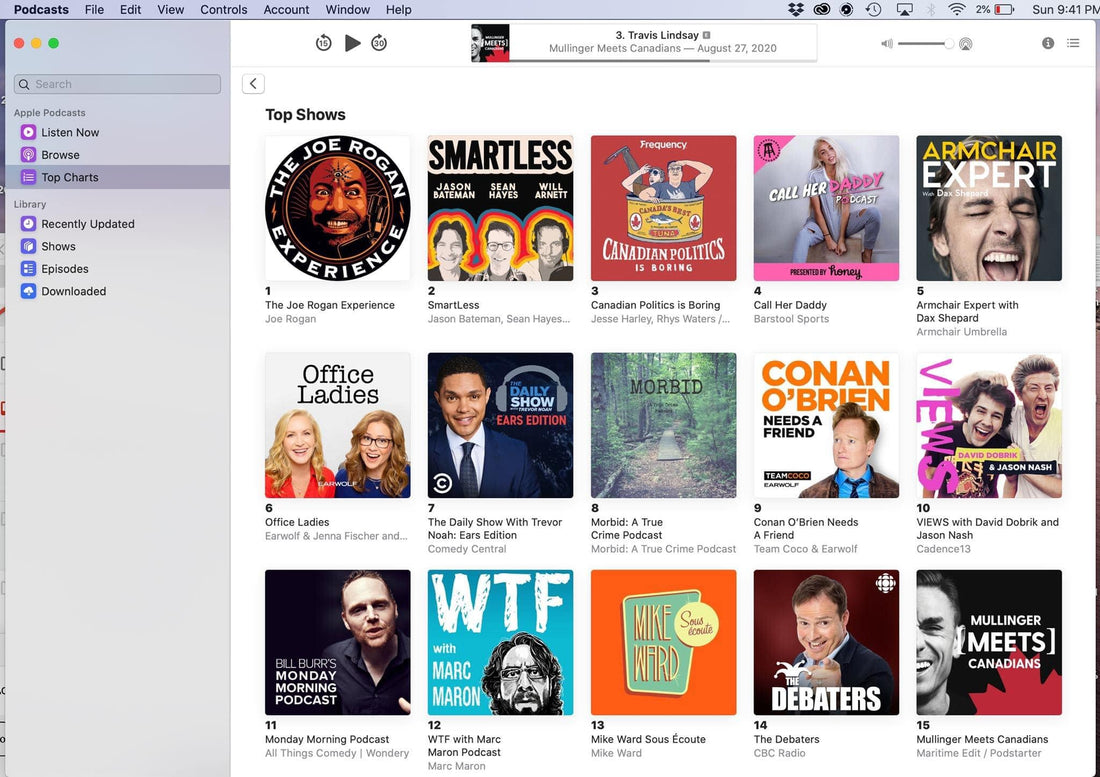
Task: Click the Search field
Action: tap(118, 84)
